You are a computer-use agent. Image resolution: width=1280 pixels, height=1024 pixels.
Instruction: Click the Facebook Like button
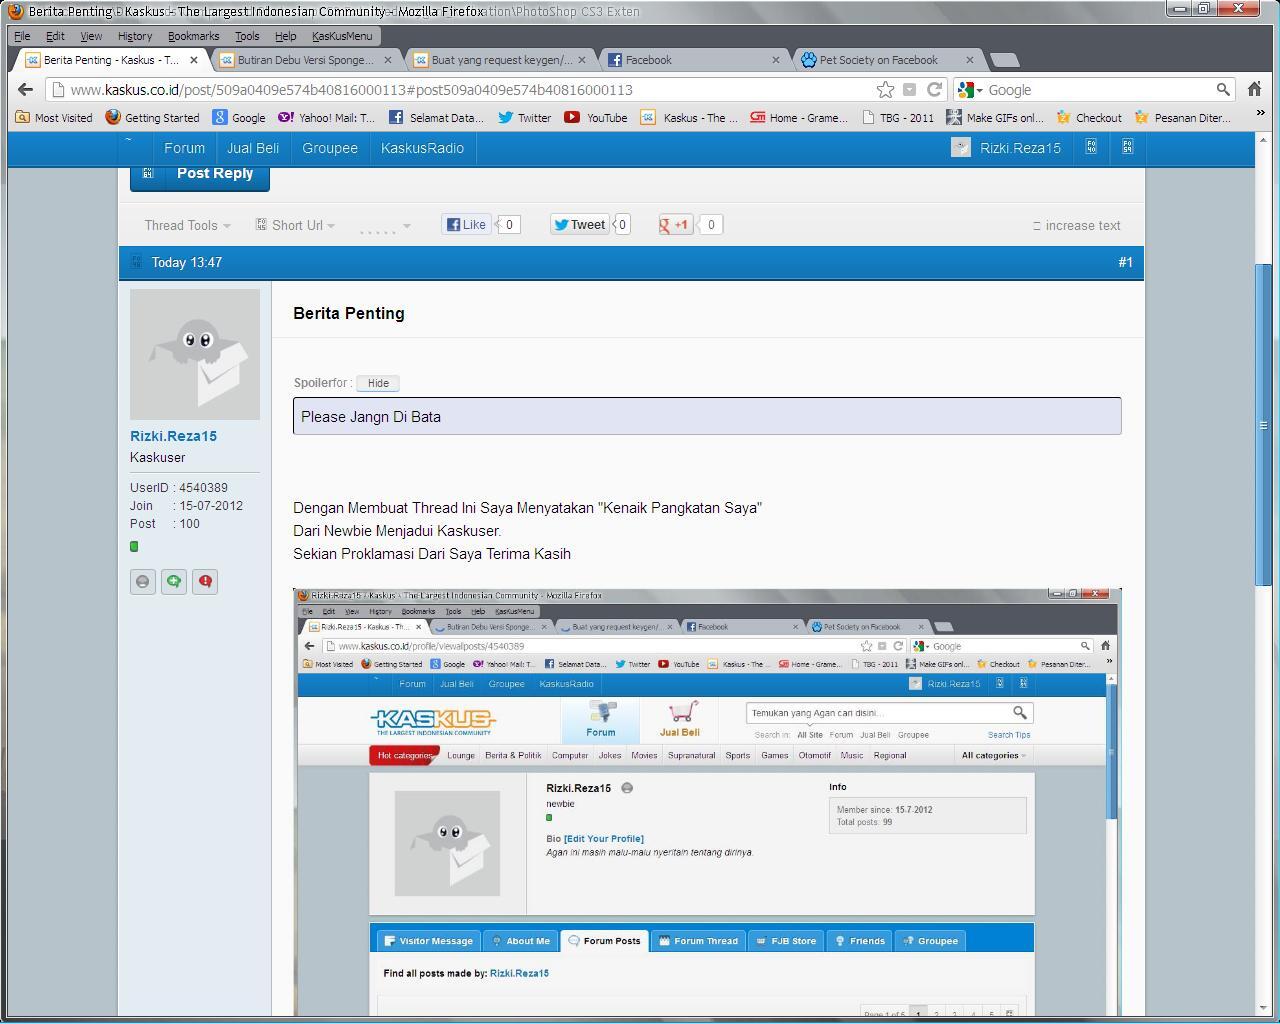(467, 225)
